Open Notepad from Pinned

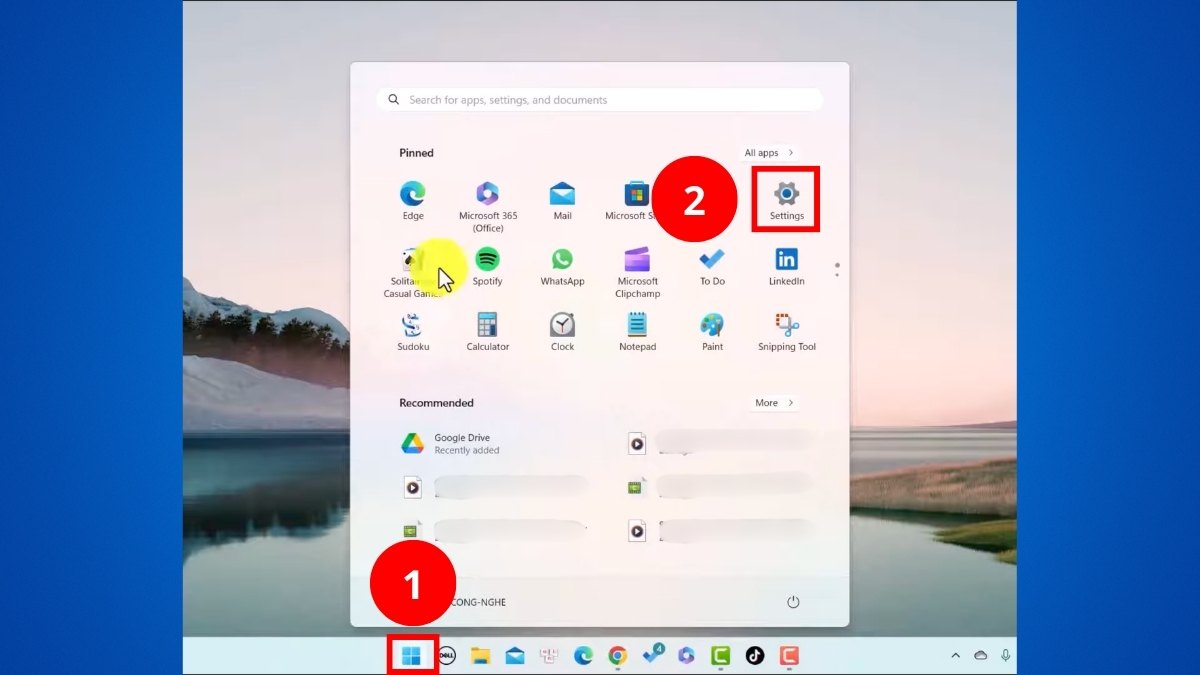point(637,332)
